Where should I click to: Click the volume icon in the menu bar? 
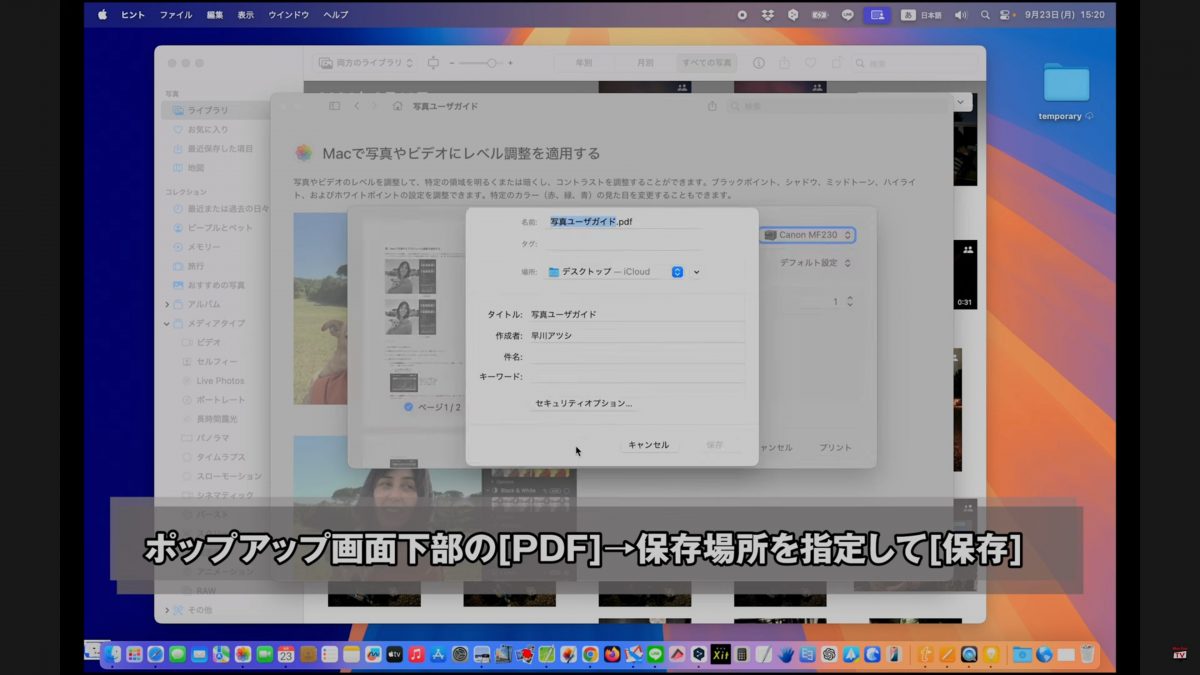coord(961,15)
